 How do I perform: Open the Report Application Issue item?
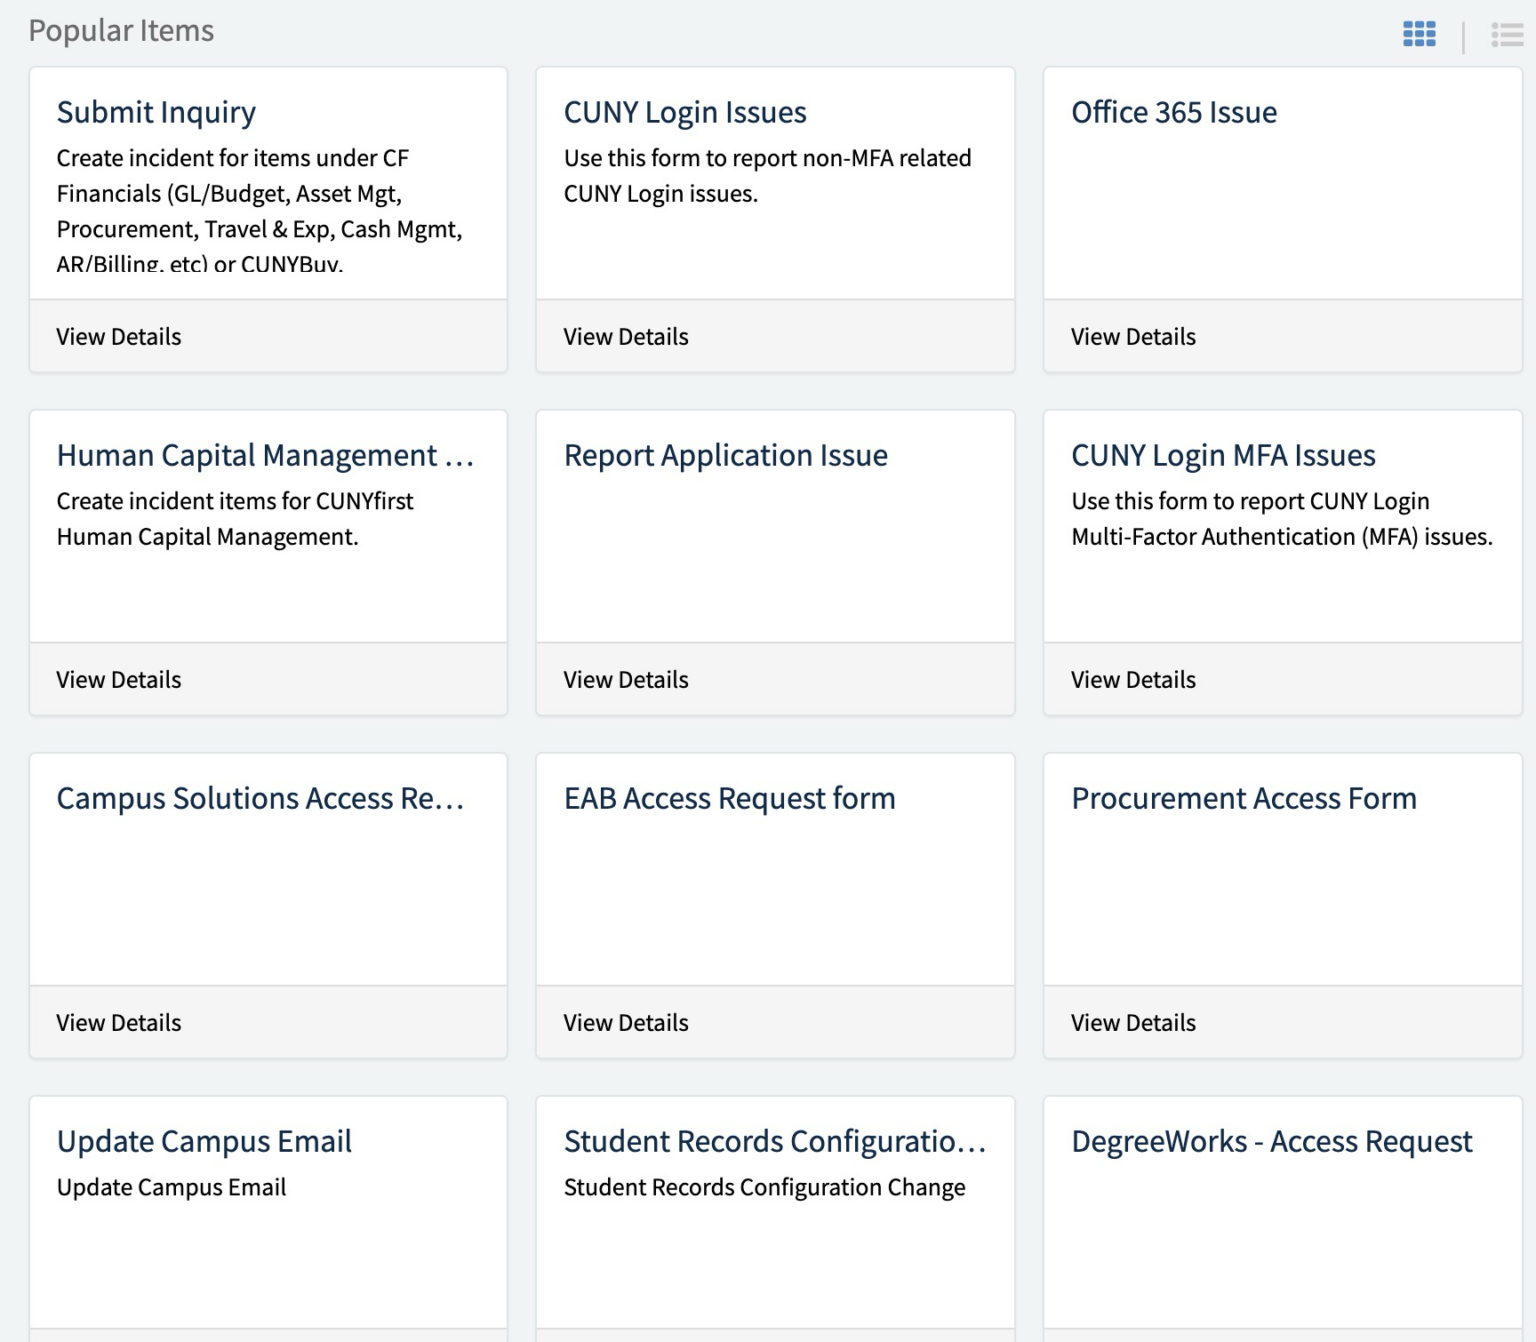pos(726,455)
